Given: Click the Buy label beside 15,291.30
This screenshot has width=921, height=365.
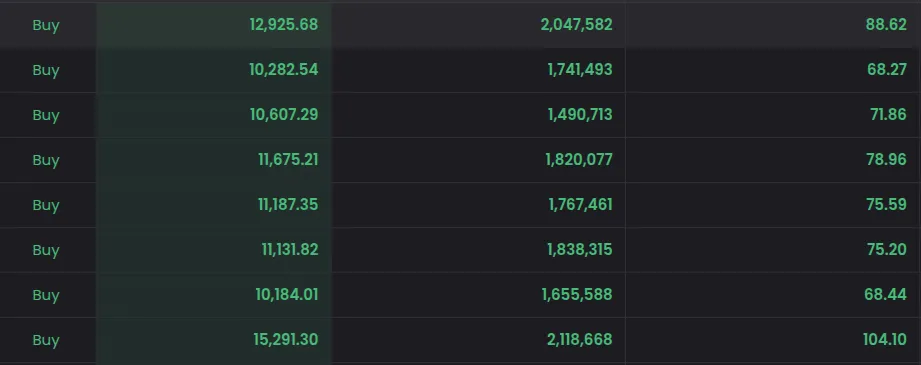Looking at the screenshot, I should coord(46,340).
